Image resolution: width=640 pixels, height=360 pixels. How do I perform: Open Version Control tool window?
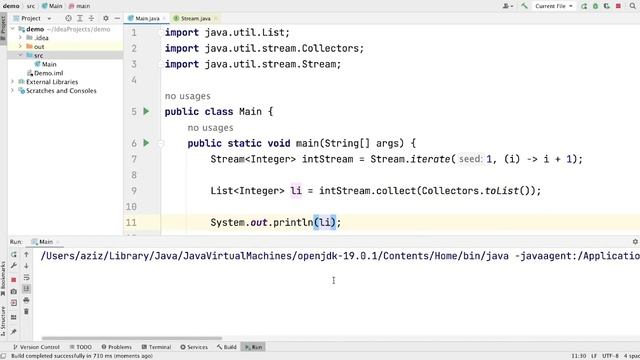pos(36,347)
